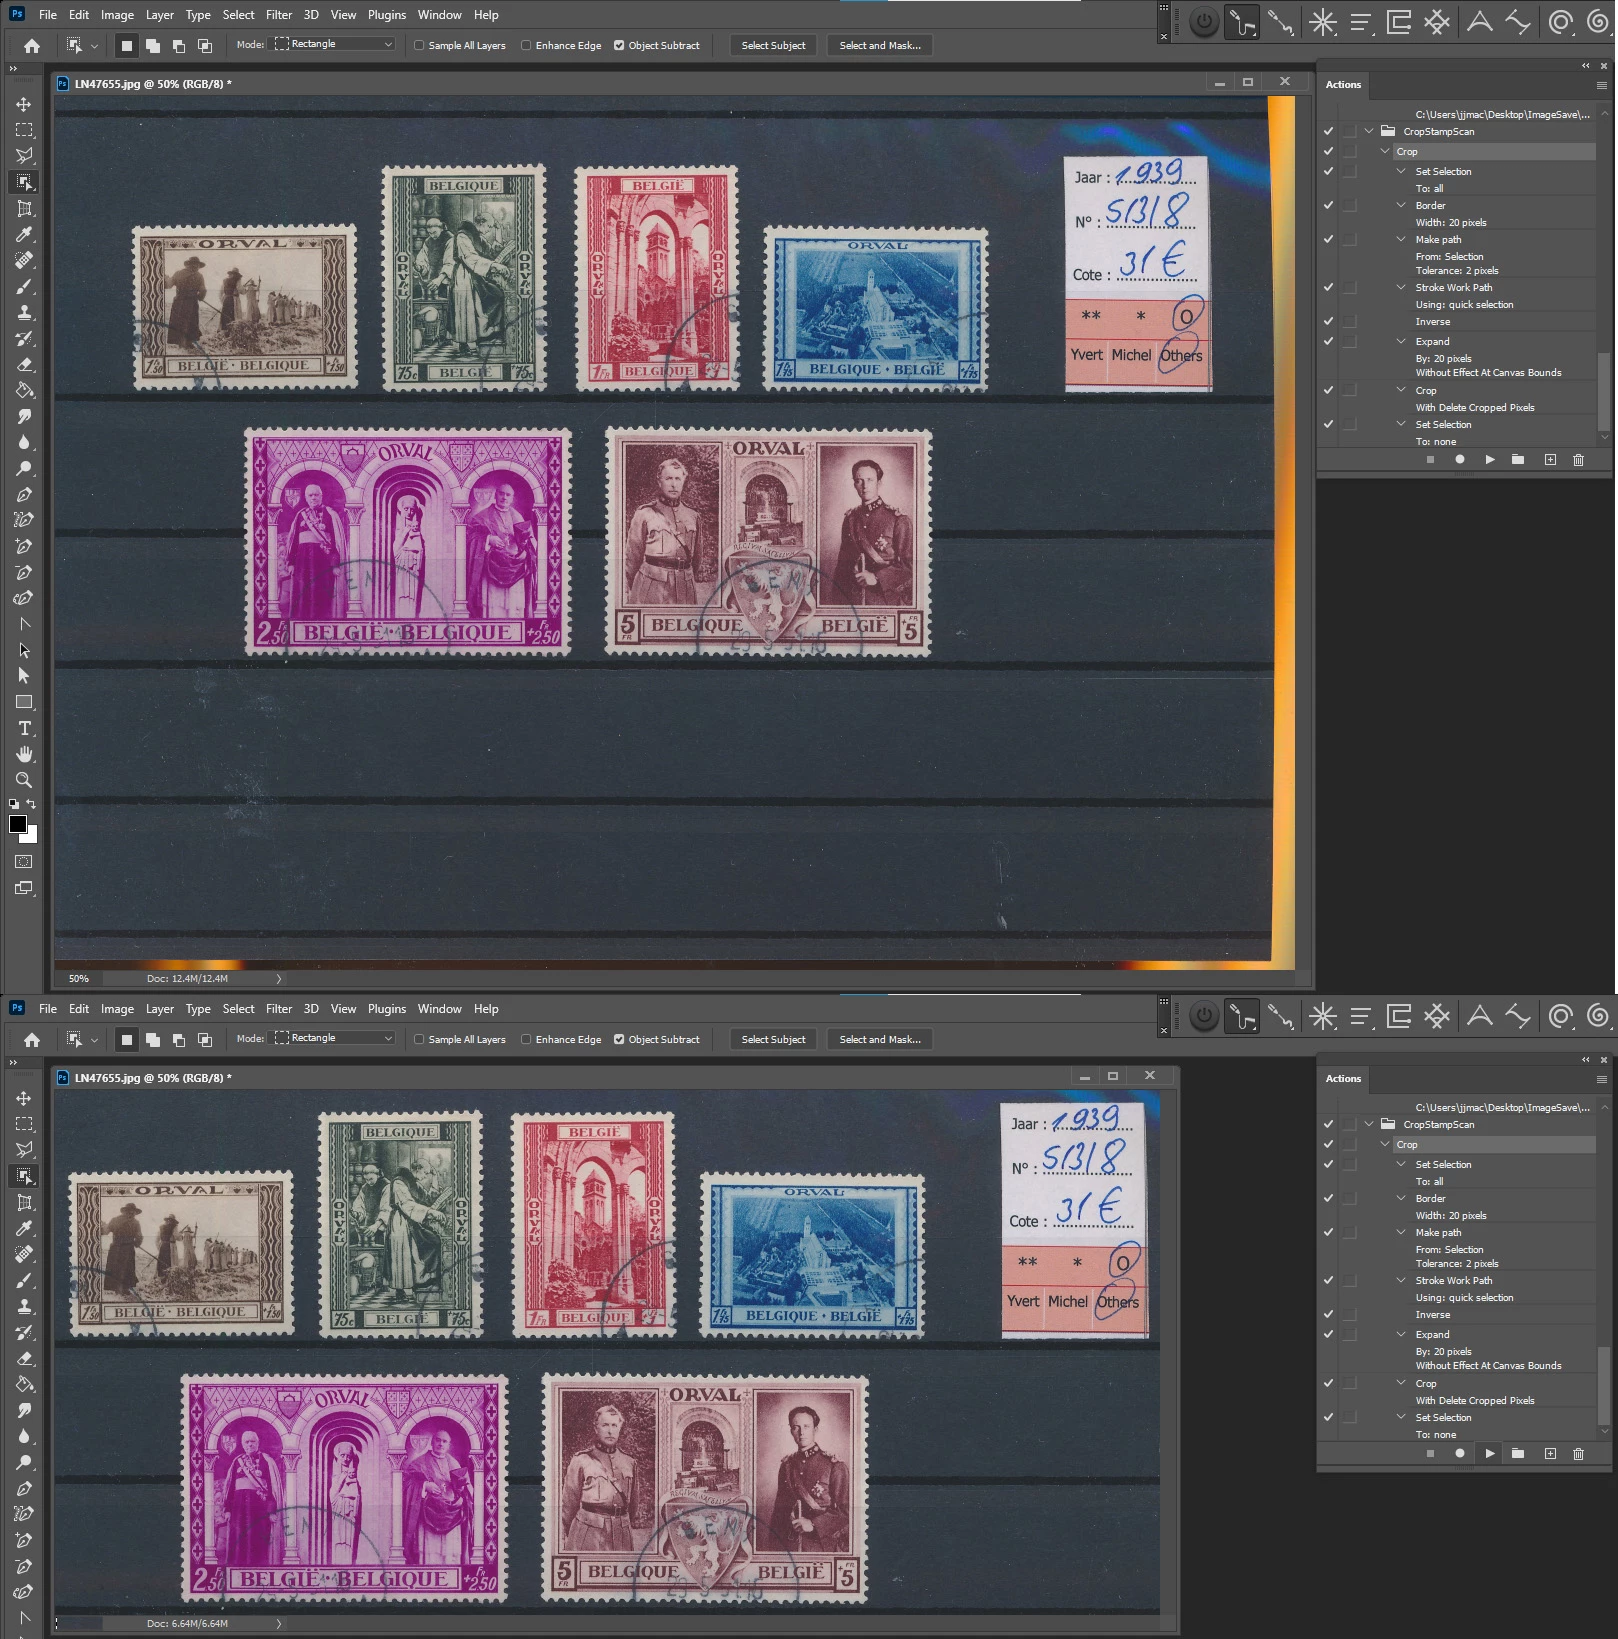
Task: Select the Clone Stamp tool in upper toolbar
Action: 24,312
